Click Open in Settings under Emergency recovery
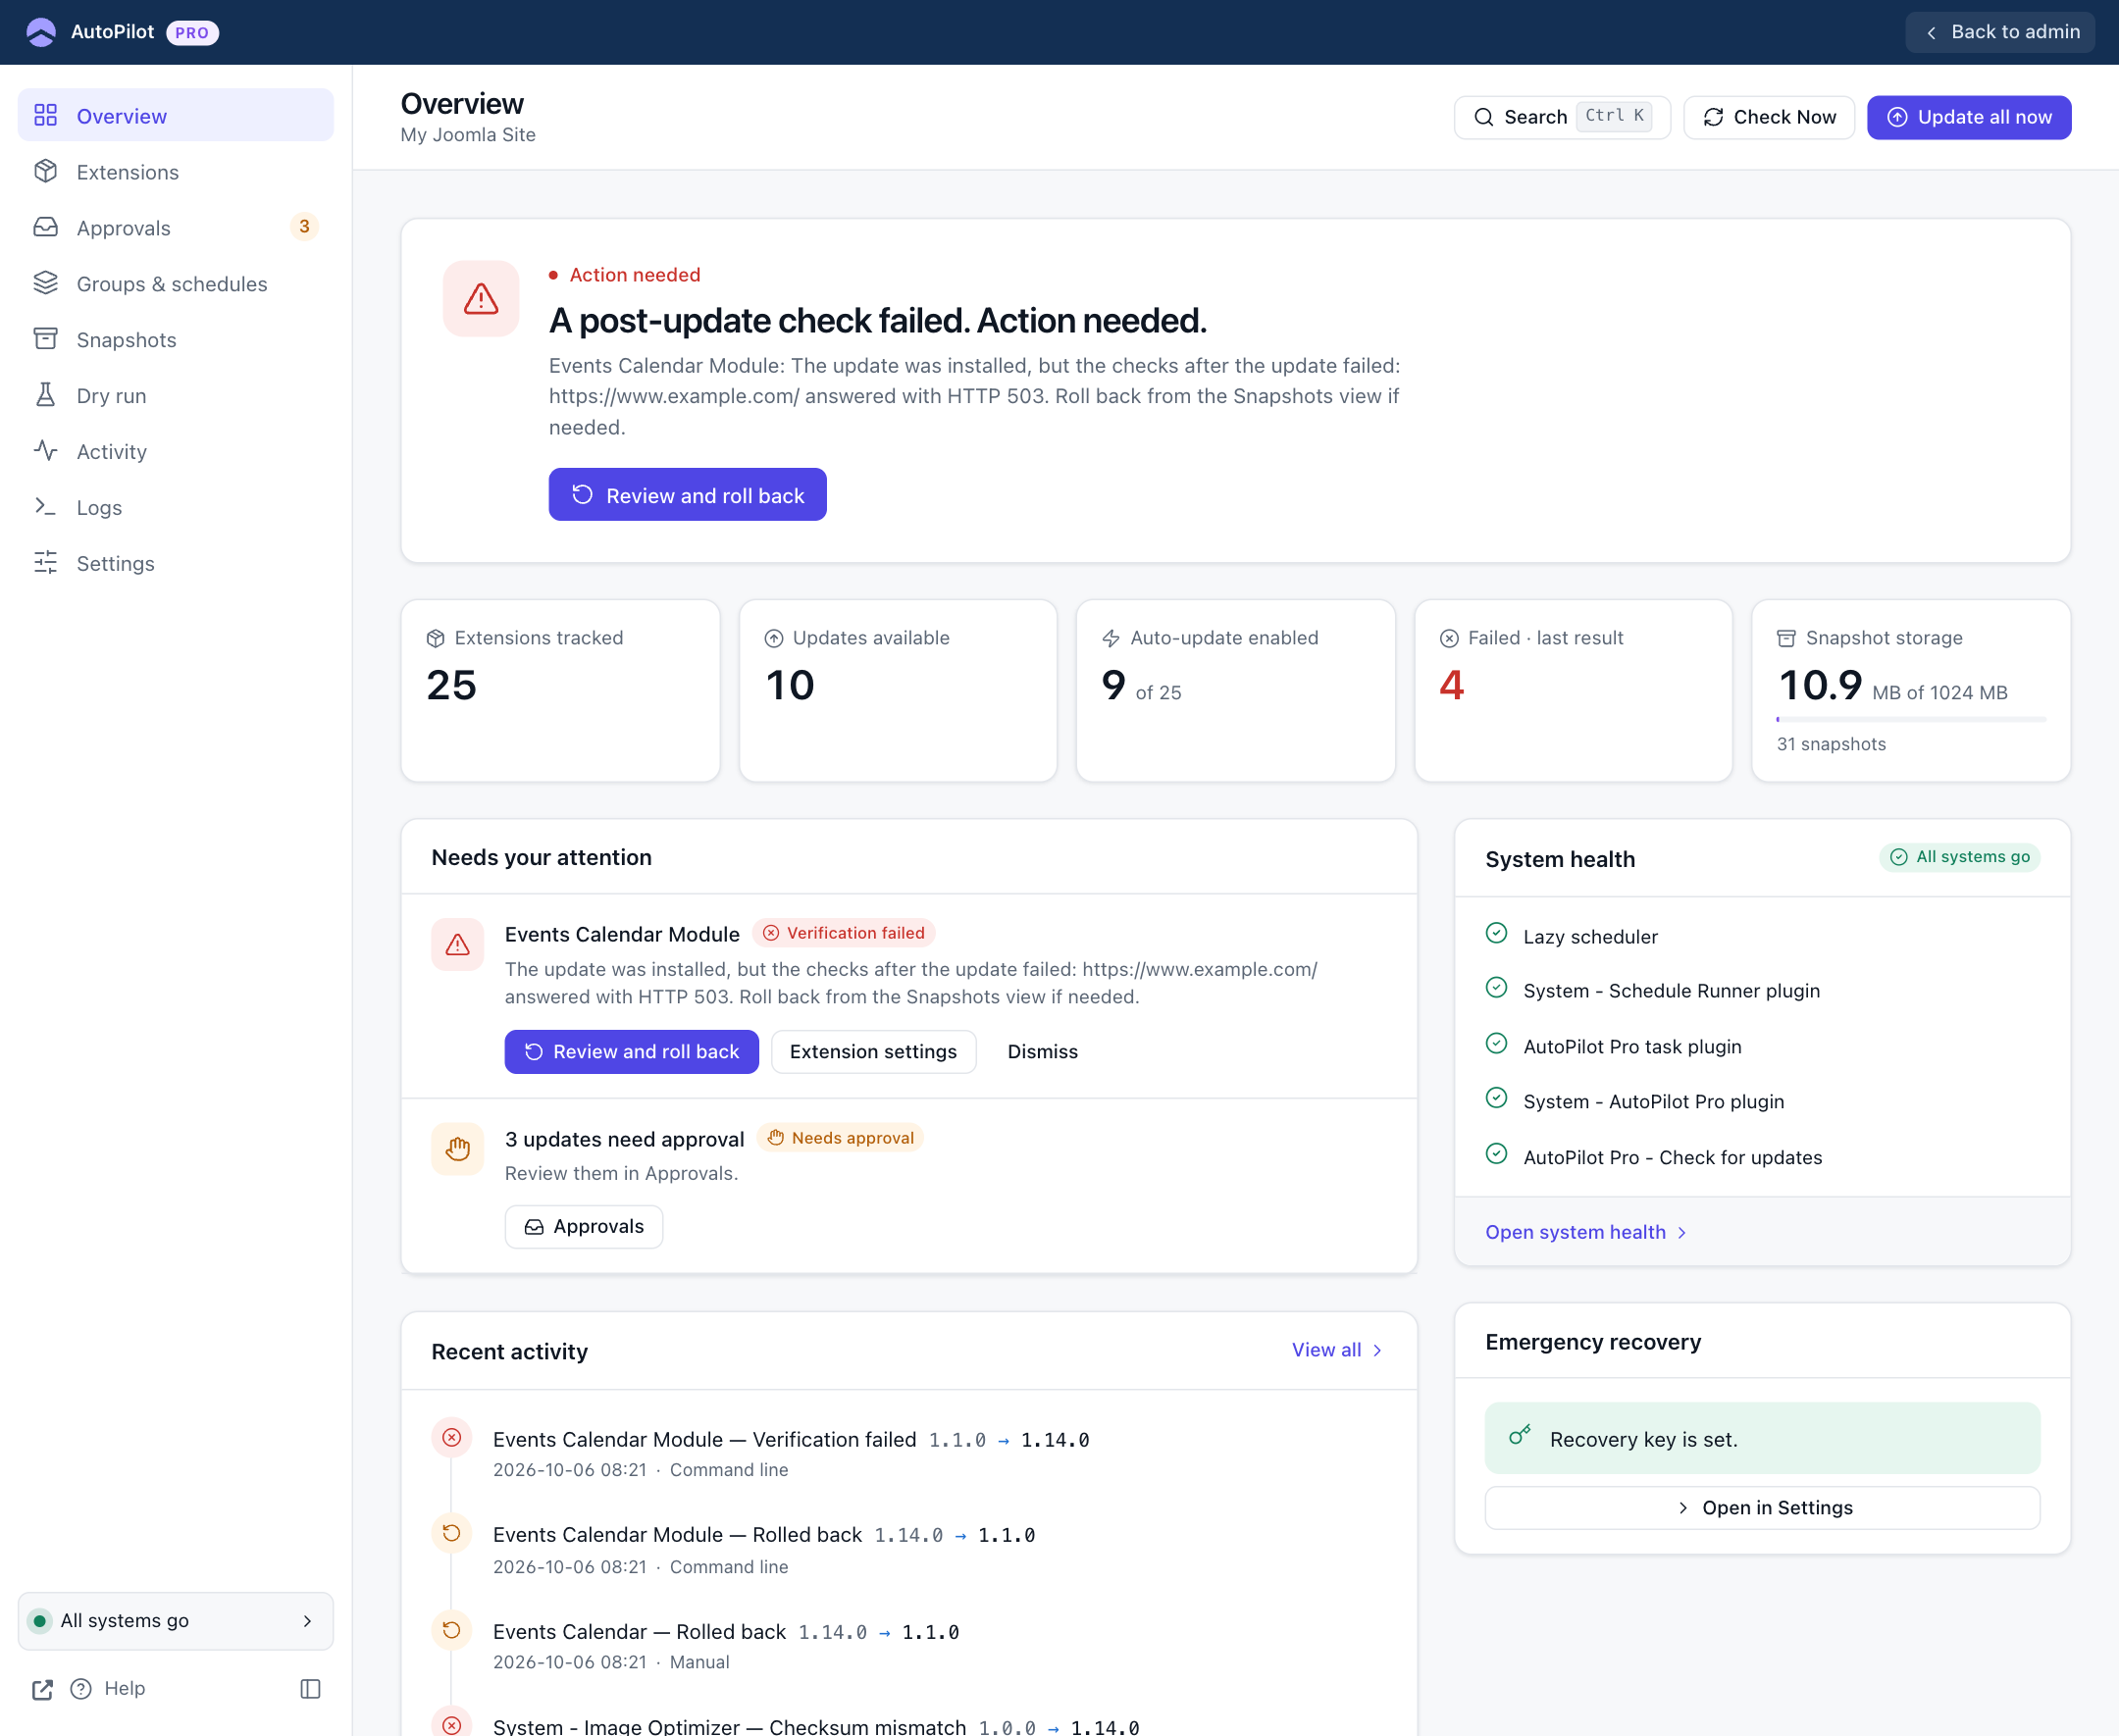Viewport: 2119px width, 1736px height. coord(1762,1507)
